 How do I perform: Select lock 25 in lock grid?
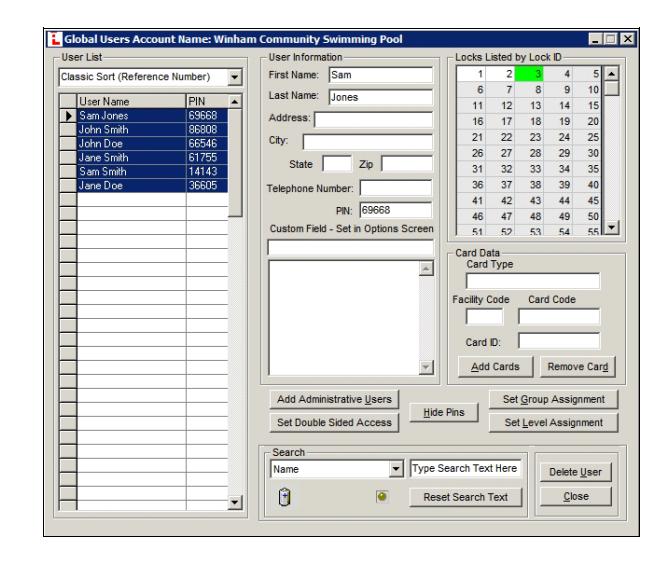click(x=587, y=137)
